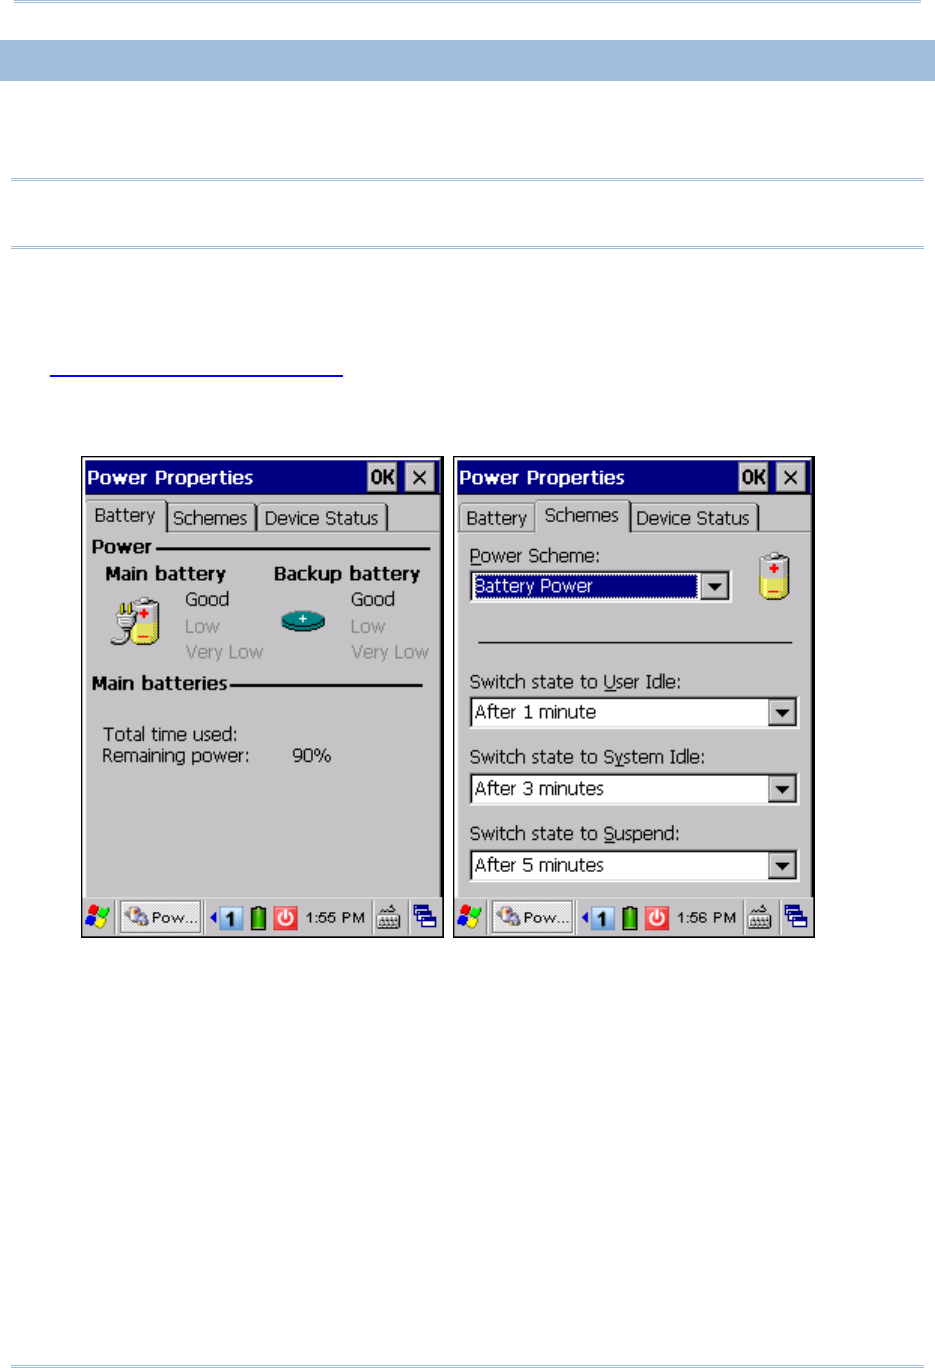The width and height of the screenshot is (935, 1368).
Task: Expand the Power Scheme dropdown arrow
Action: click(x=714, y=587)
